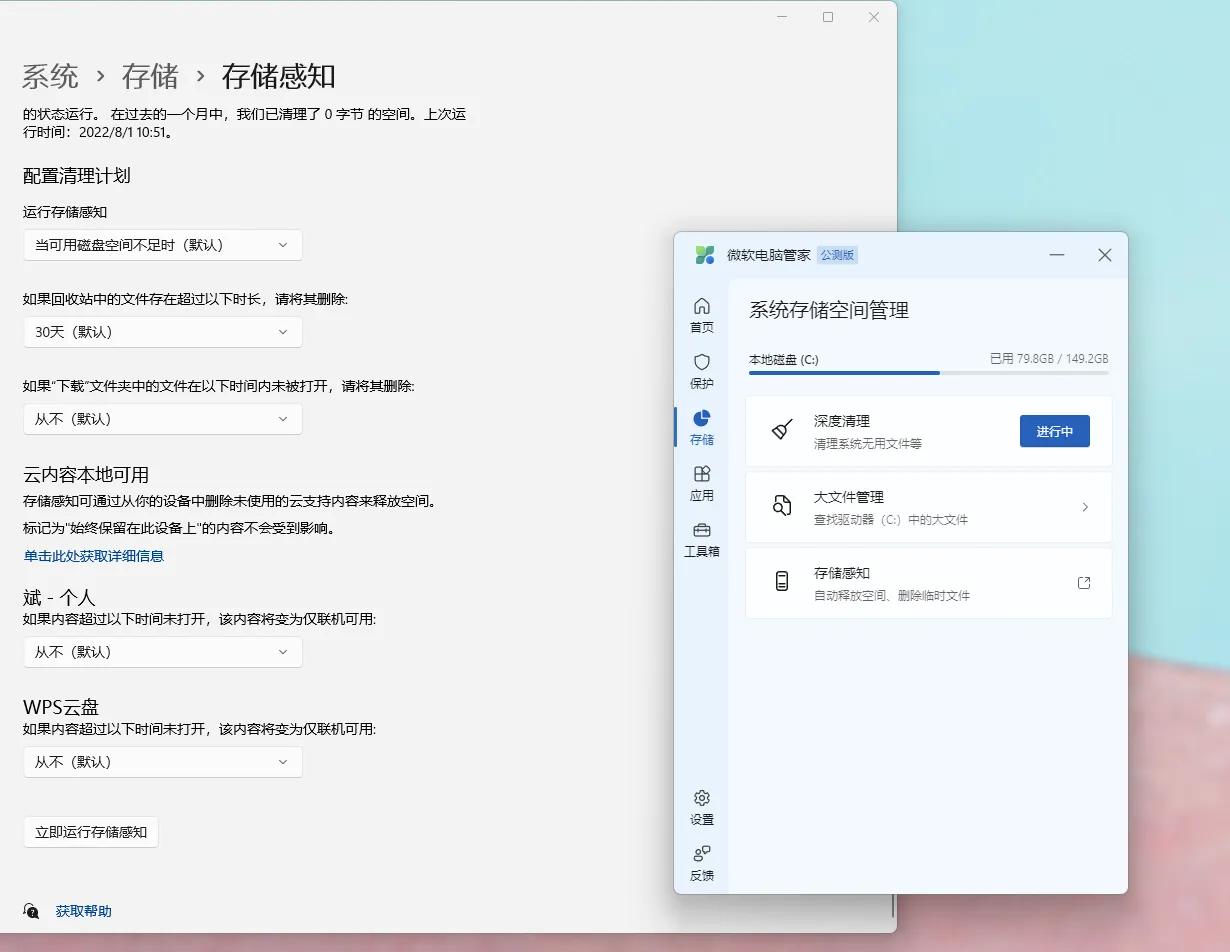Click the 大文件管理 file search icon
This screenshot has width=1230, height=952.
coord(782,506)
